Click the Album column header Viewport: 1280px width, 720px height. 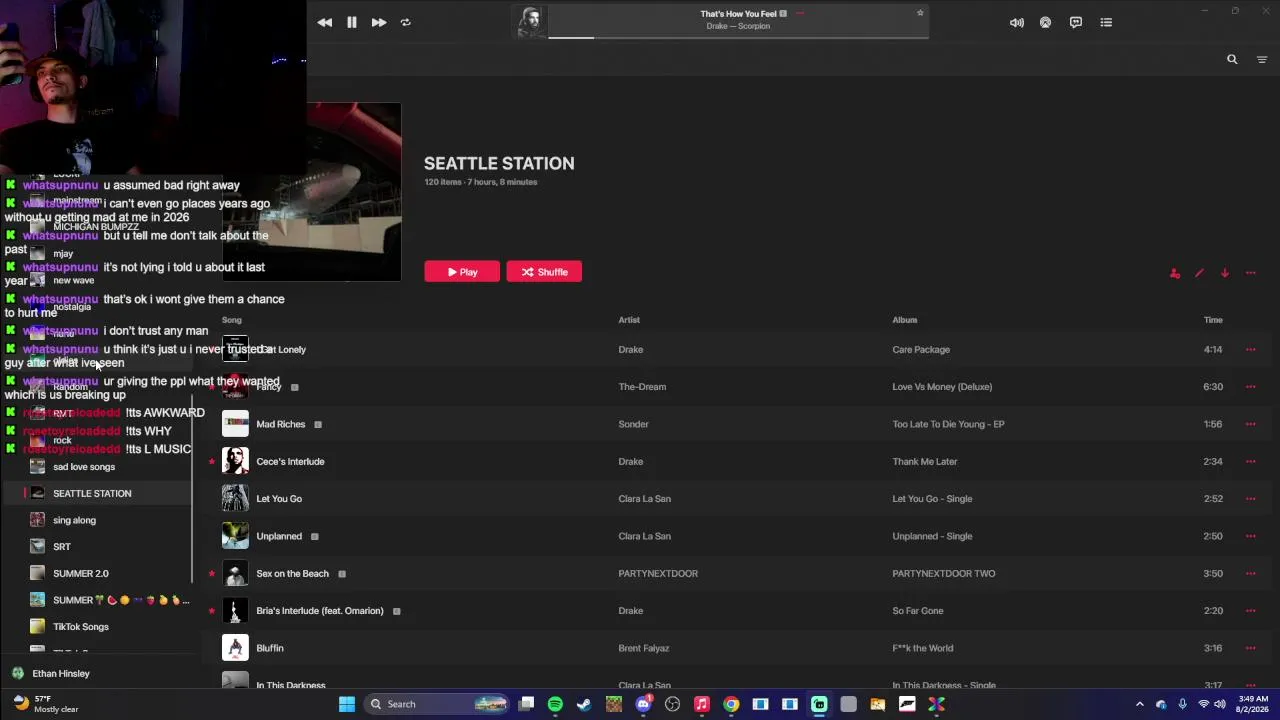[905, 320]
